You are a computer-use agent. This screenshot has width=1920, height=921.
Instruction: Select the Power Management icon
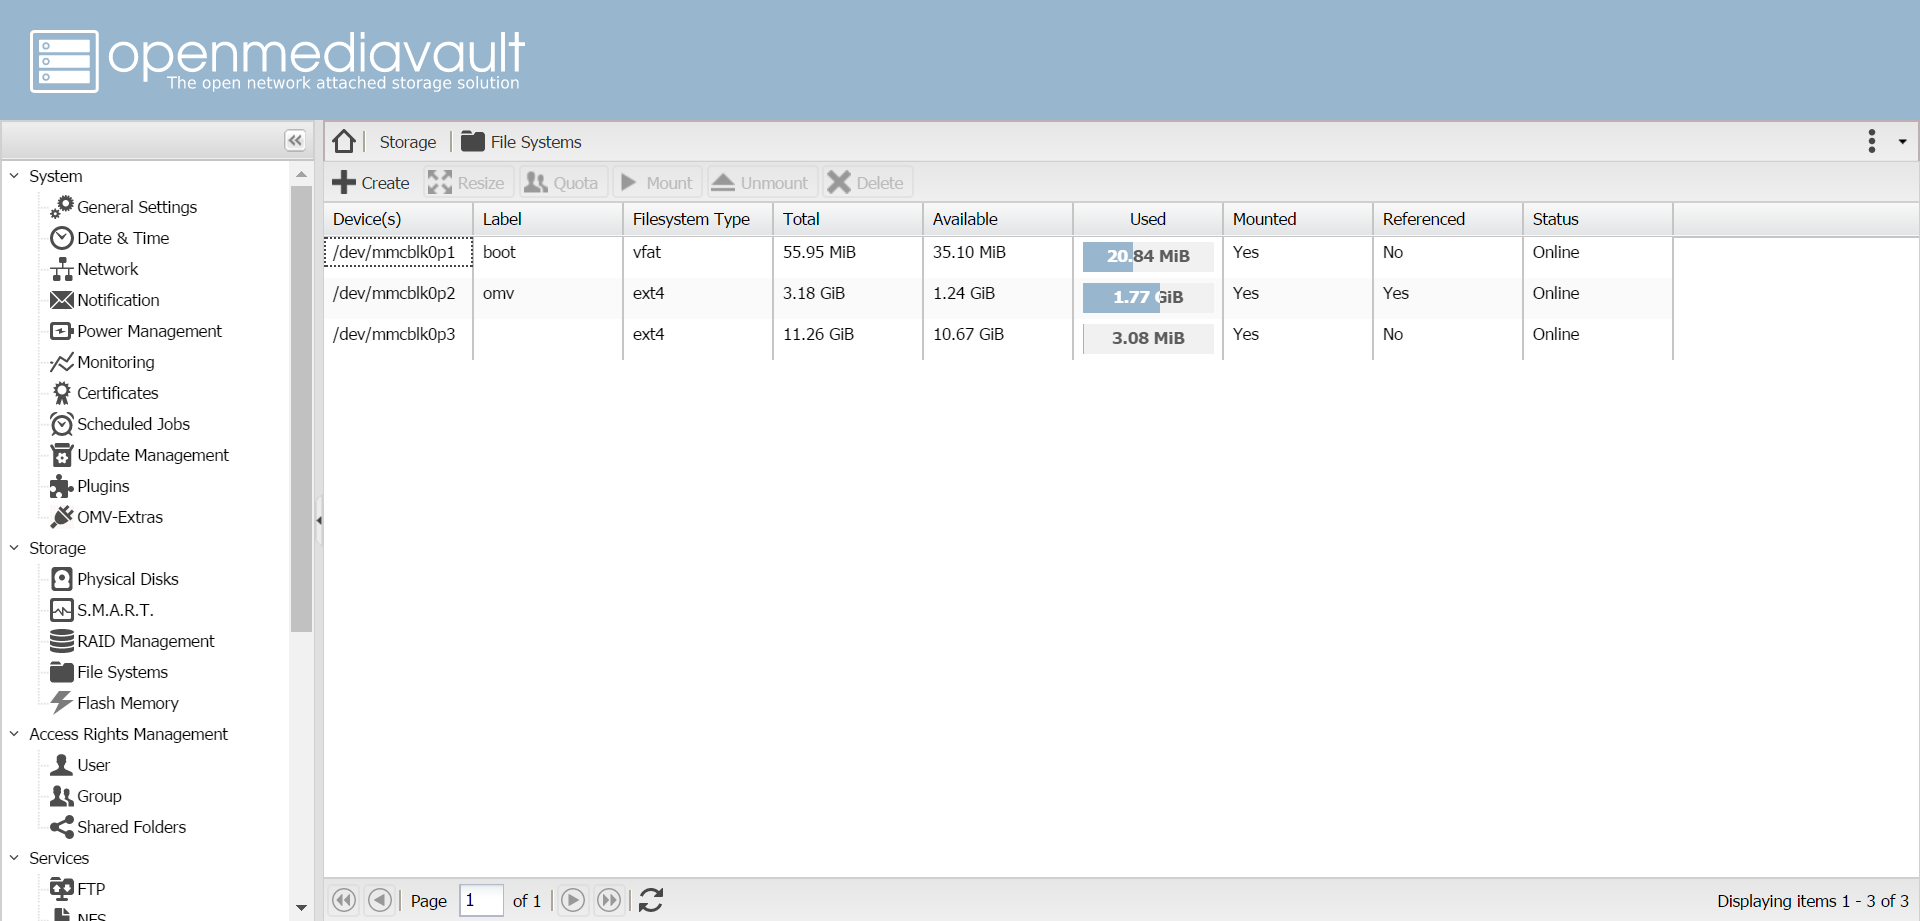point(62,331)
